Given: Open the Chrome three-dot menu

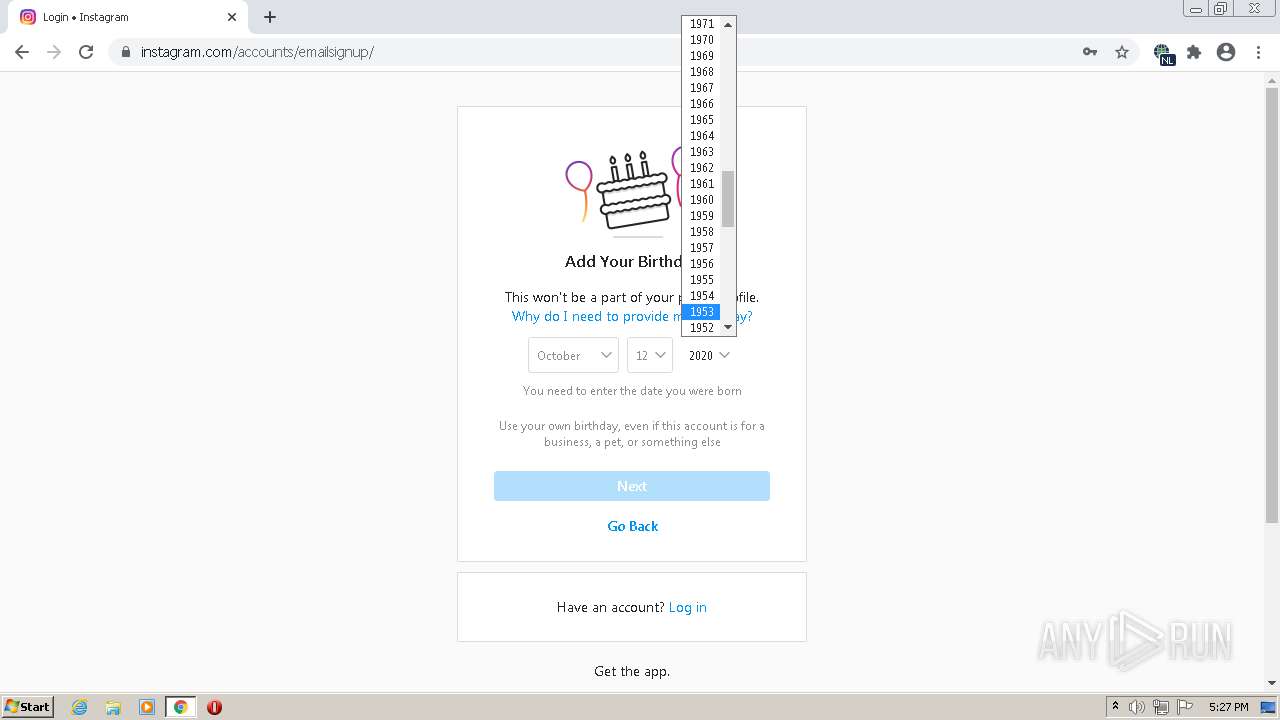Looking at the screenshot, I should (x=1258, y=52).
